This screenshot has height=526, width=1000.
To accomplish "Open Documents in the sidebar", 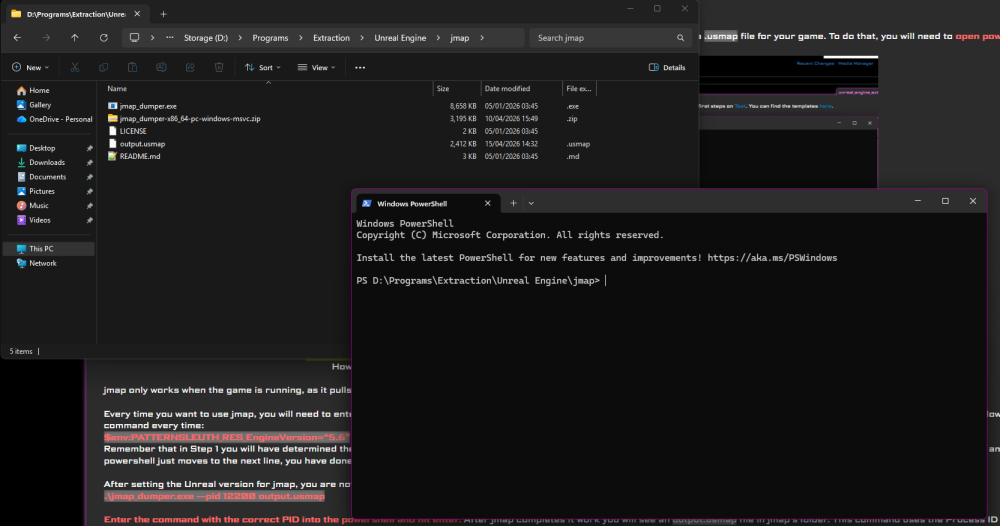I will 47,177.
